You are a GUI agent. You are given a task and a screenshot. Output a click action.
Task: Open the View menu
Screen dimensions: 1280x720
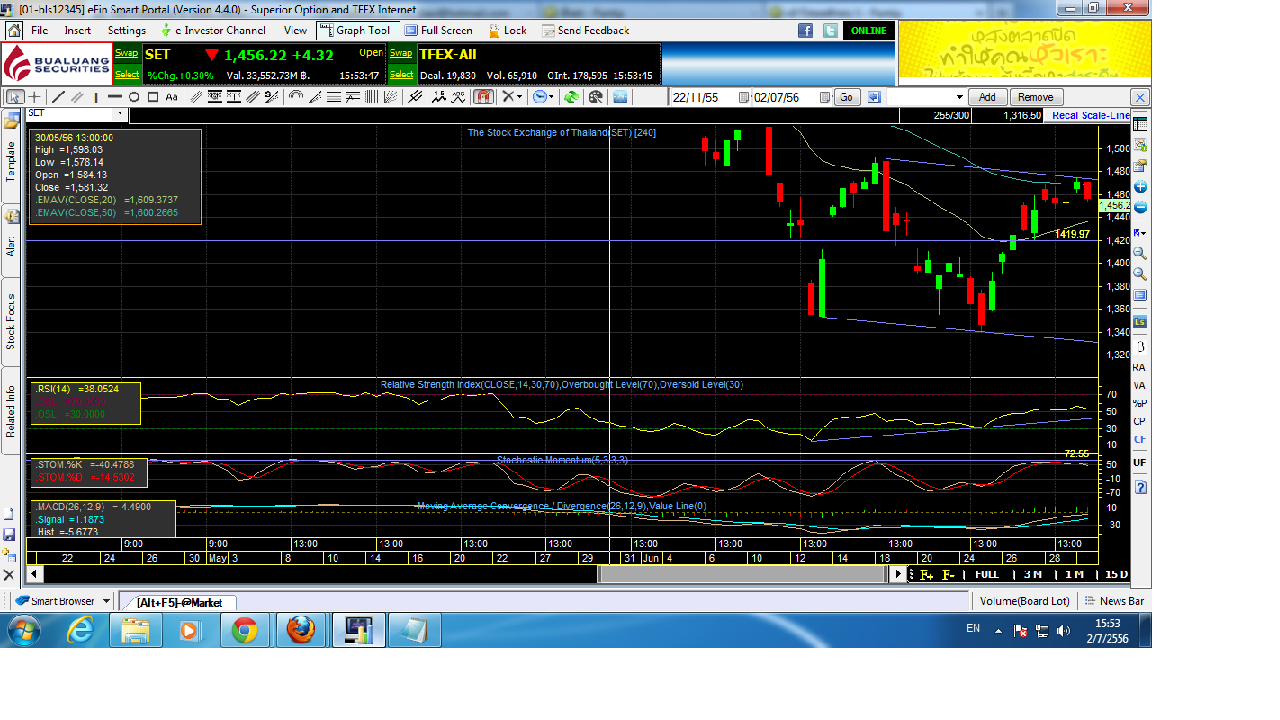coord(295,30)
